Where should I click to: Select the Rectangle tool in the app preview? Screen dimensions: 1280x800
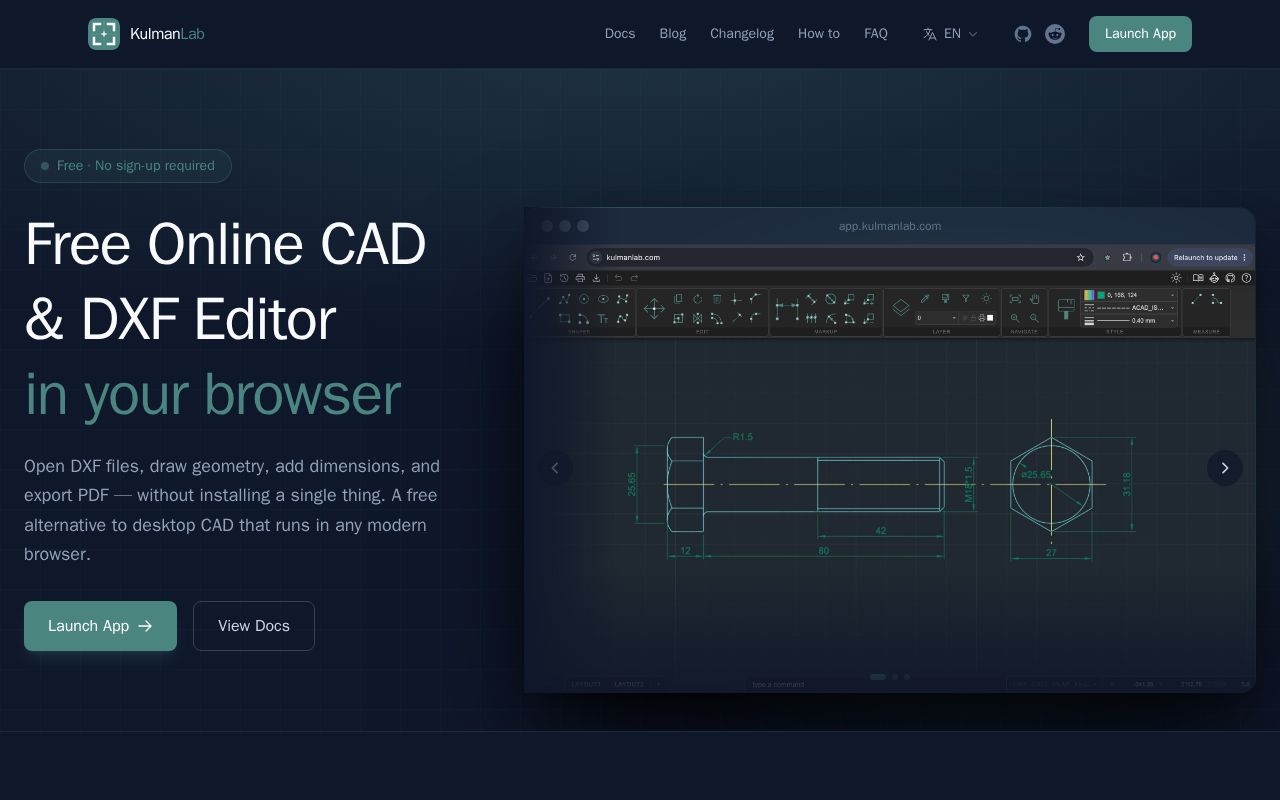[x=565, y=318]
